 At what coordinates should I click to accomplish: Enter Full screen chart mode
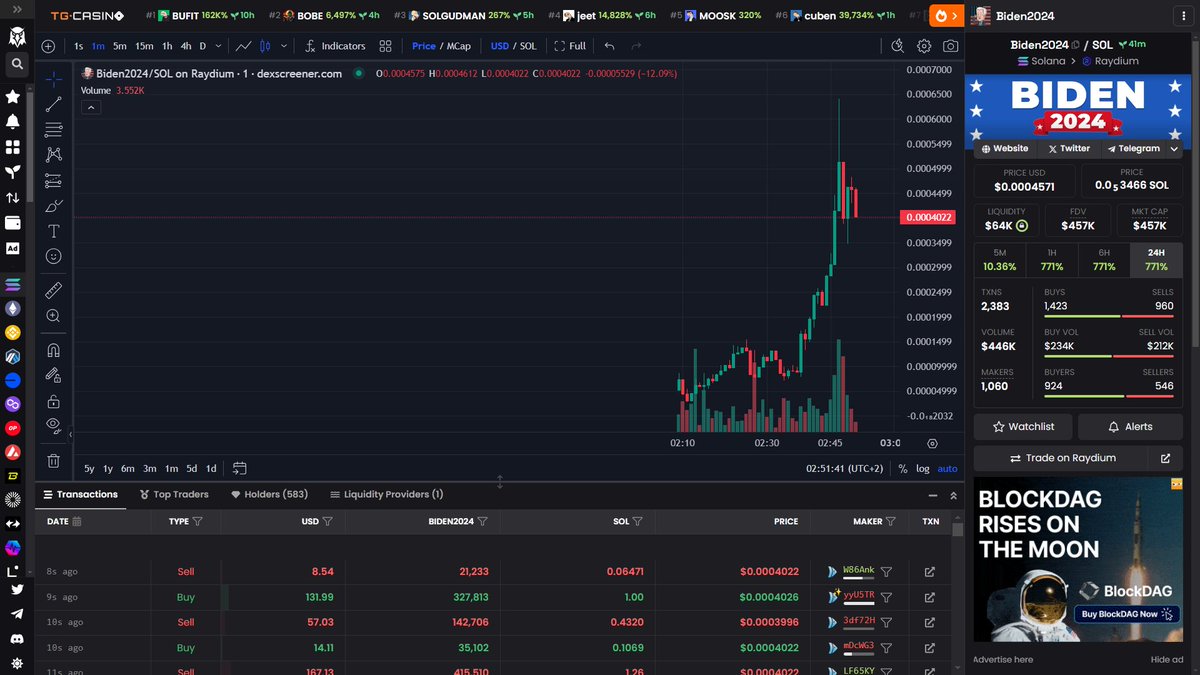pos(570,46)
